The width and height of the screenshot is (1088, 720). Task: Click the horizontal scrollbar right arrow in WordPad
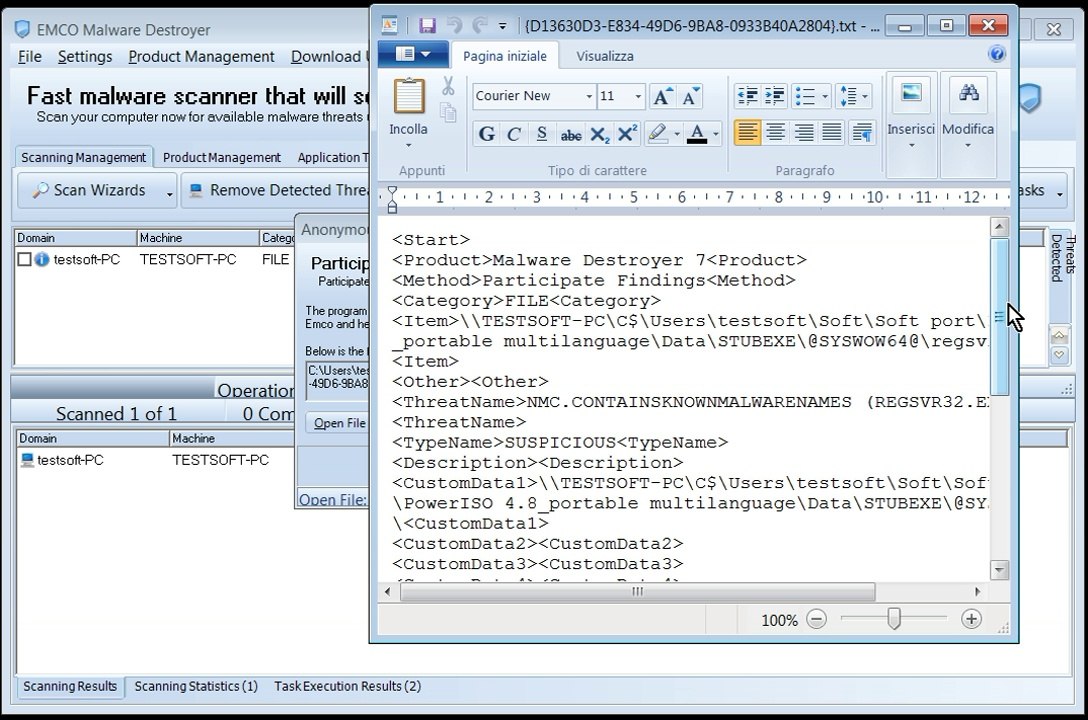[x=978, y=592]
